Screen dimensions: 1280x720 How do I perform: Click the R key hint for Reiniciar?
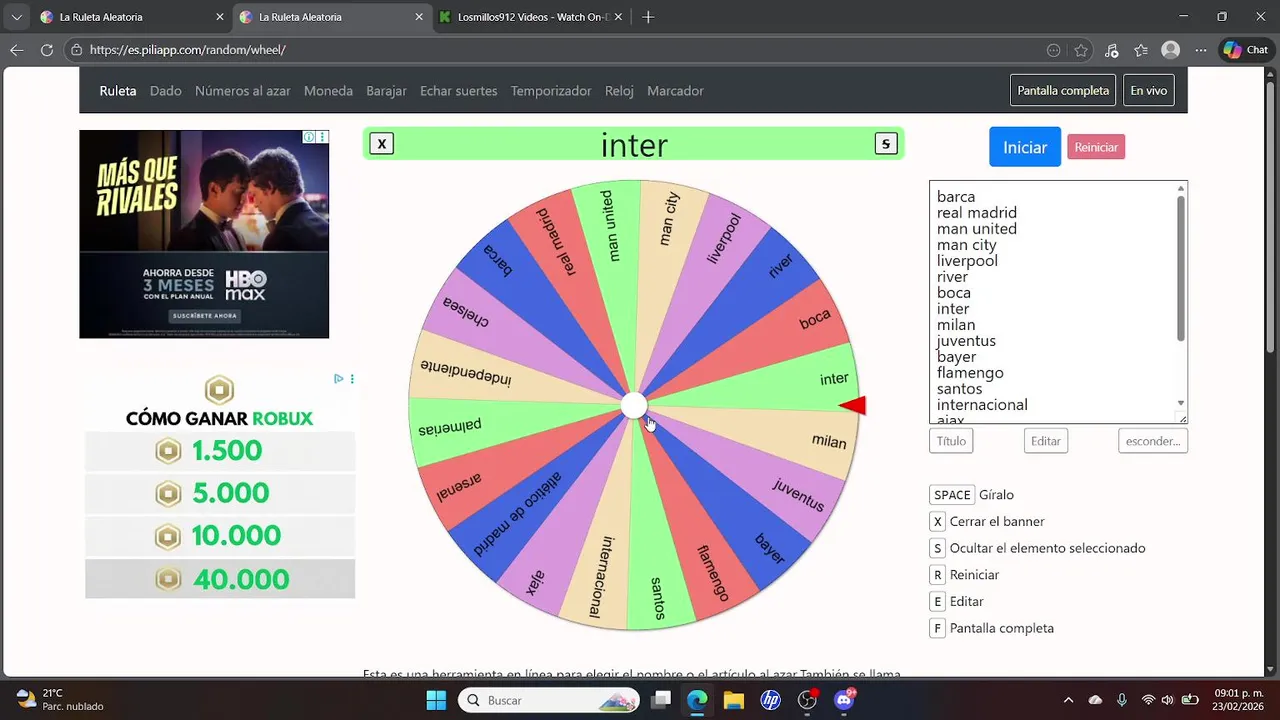[x=937, y=575]
